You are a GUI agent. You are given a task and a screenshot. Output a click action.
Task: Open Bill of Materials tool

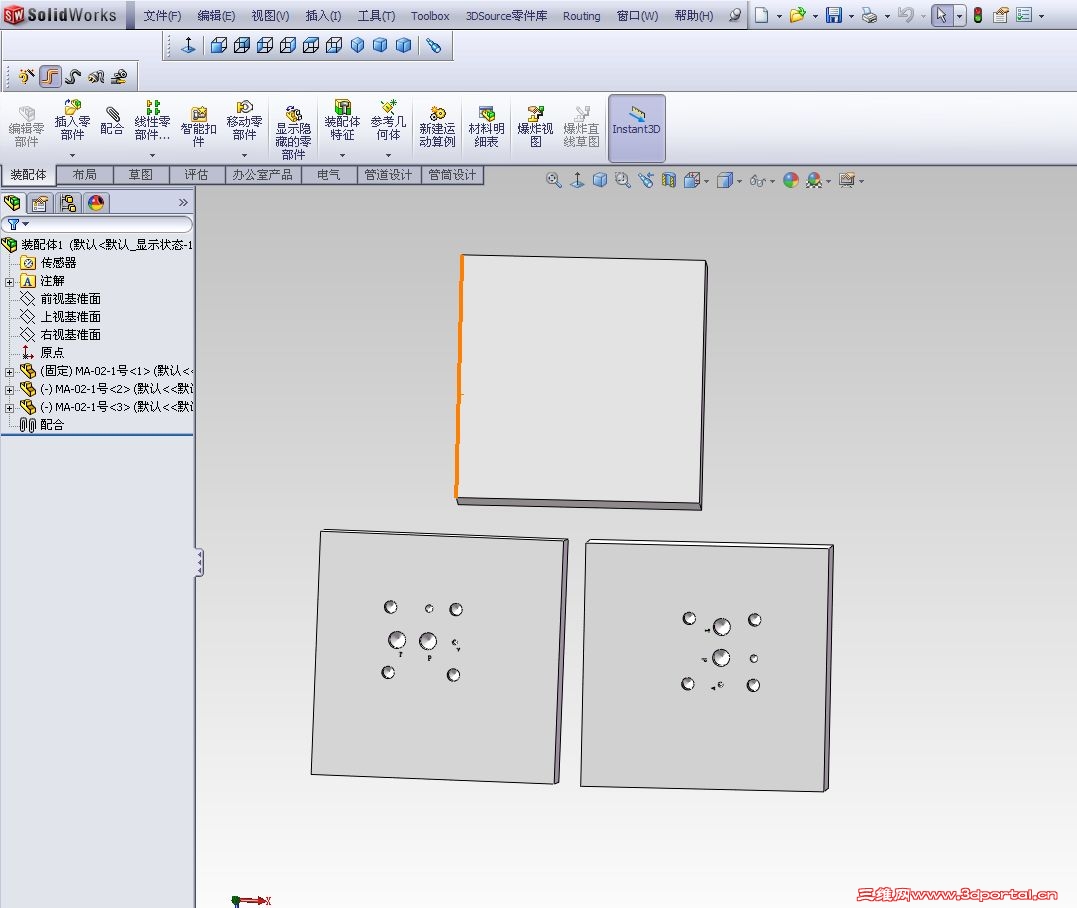point(486,127)
